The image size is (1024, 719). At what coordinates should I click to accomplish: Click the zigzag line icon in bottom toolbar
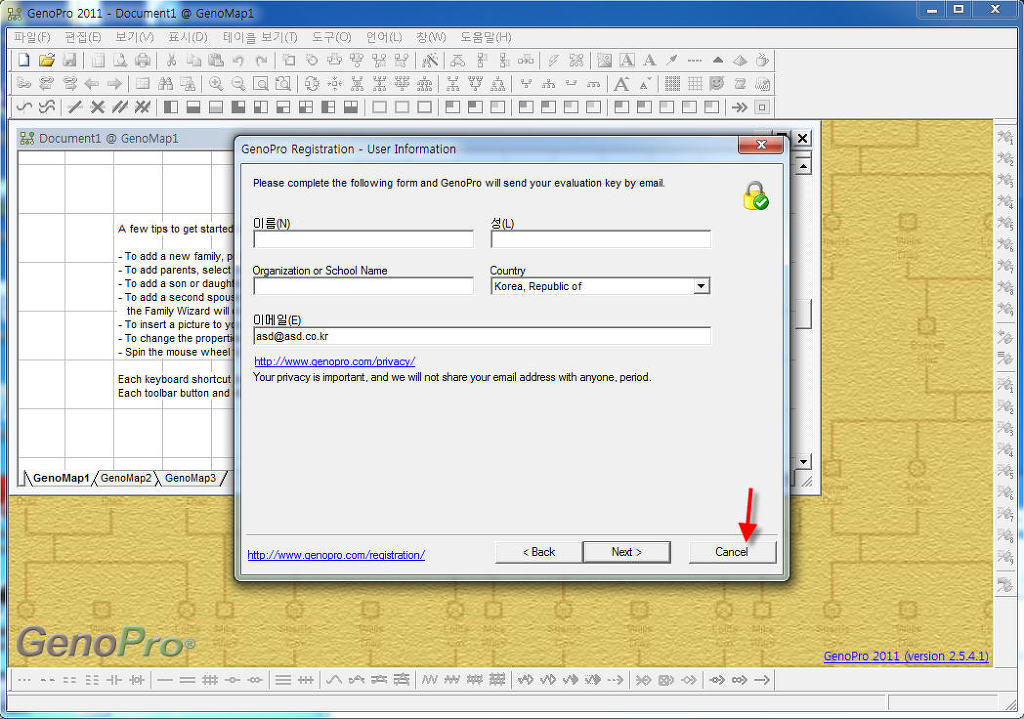click(429, 680)
